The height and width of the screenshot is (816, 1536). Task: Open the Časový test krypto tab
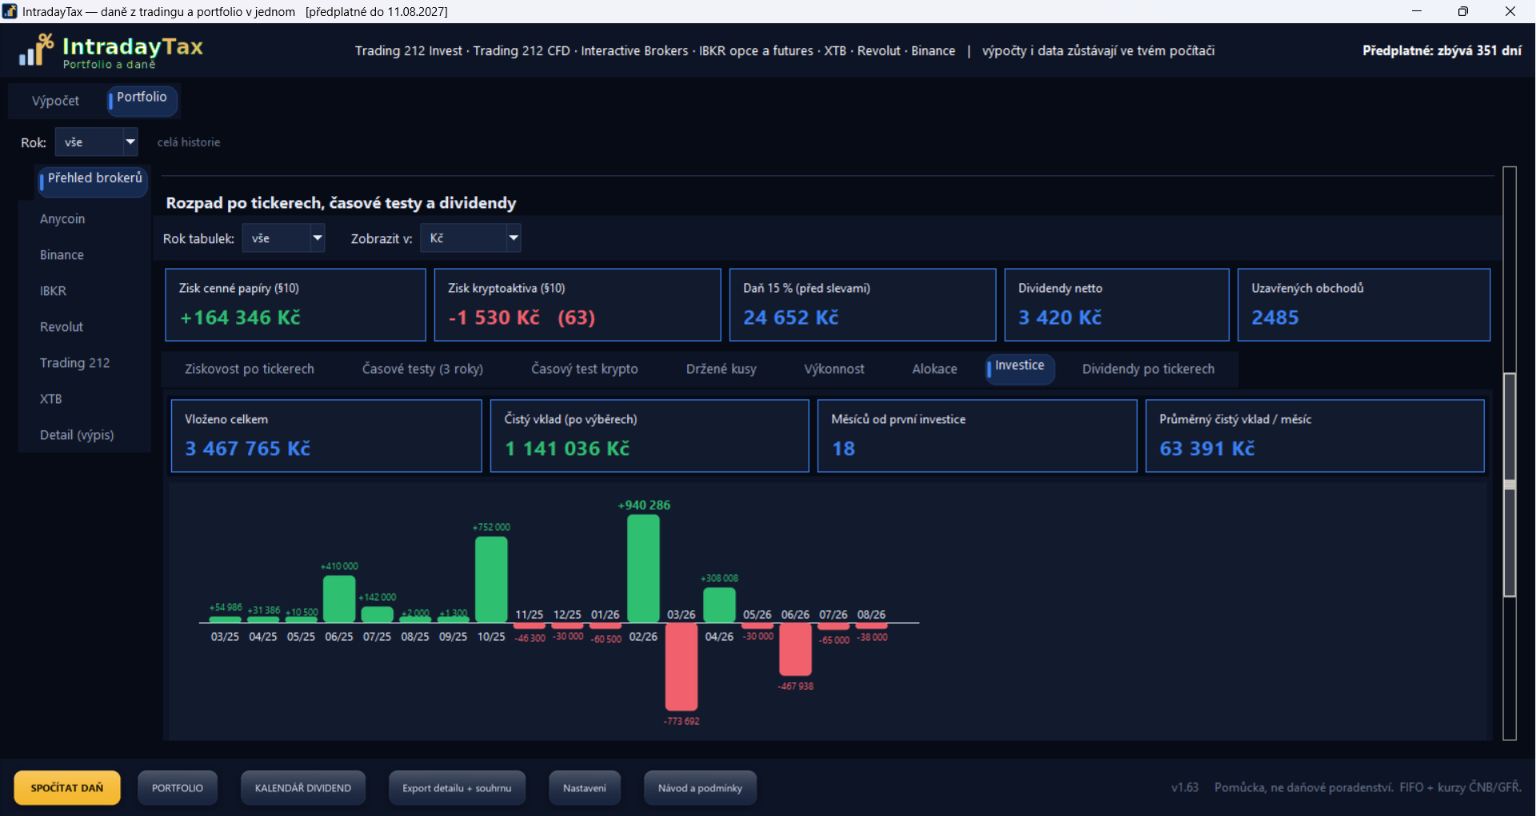coord(584,369)
